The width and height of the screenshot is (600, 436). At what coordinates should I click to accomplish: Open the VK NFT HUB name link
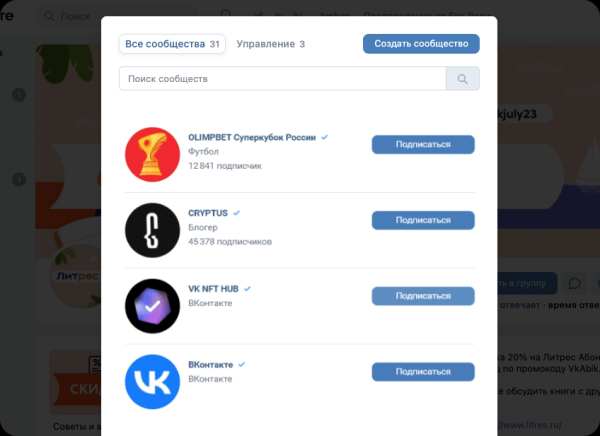coord(213,288)
